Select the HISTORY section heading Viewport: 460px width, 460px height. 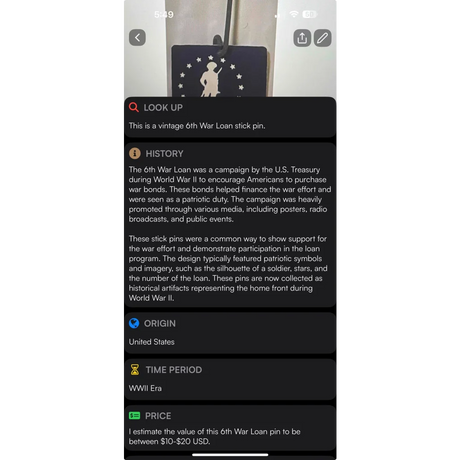[x=164, y=154]
